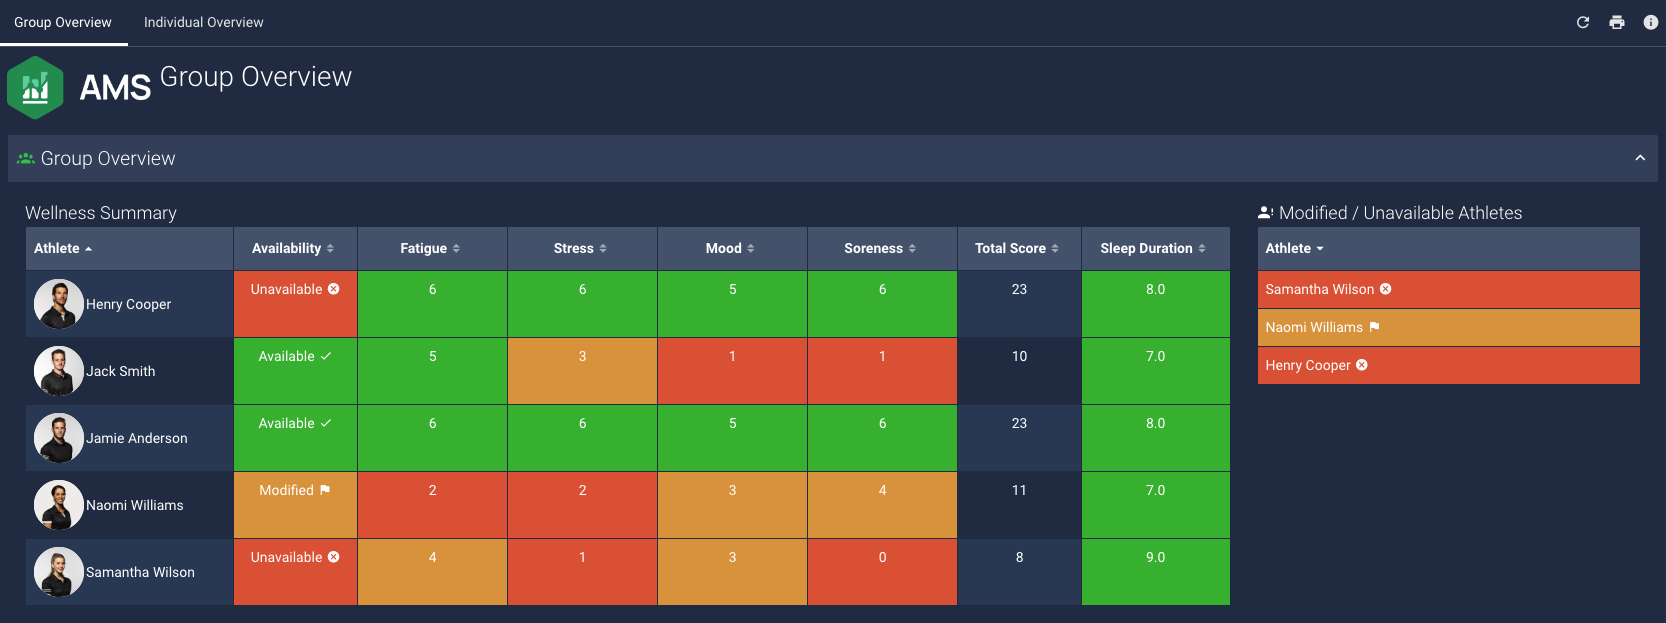Click Samantha Wilson's red Stress cell value 1

pyautogui.click(x=583, y=572)
